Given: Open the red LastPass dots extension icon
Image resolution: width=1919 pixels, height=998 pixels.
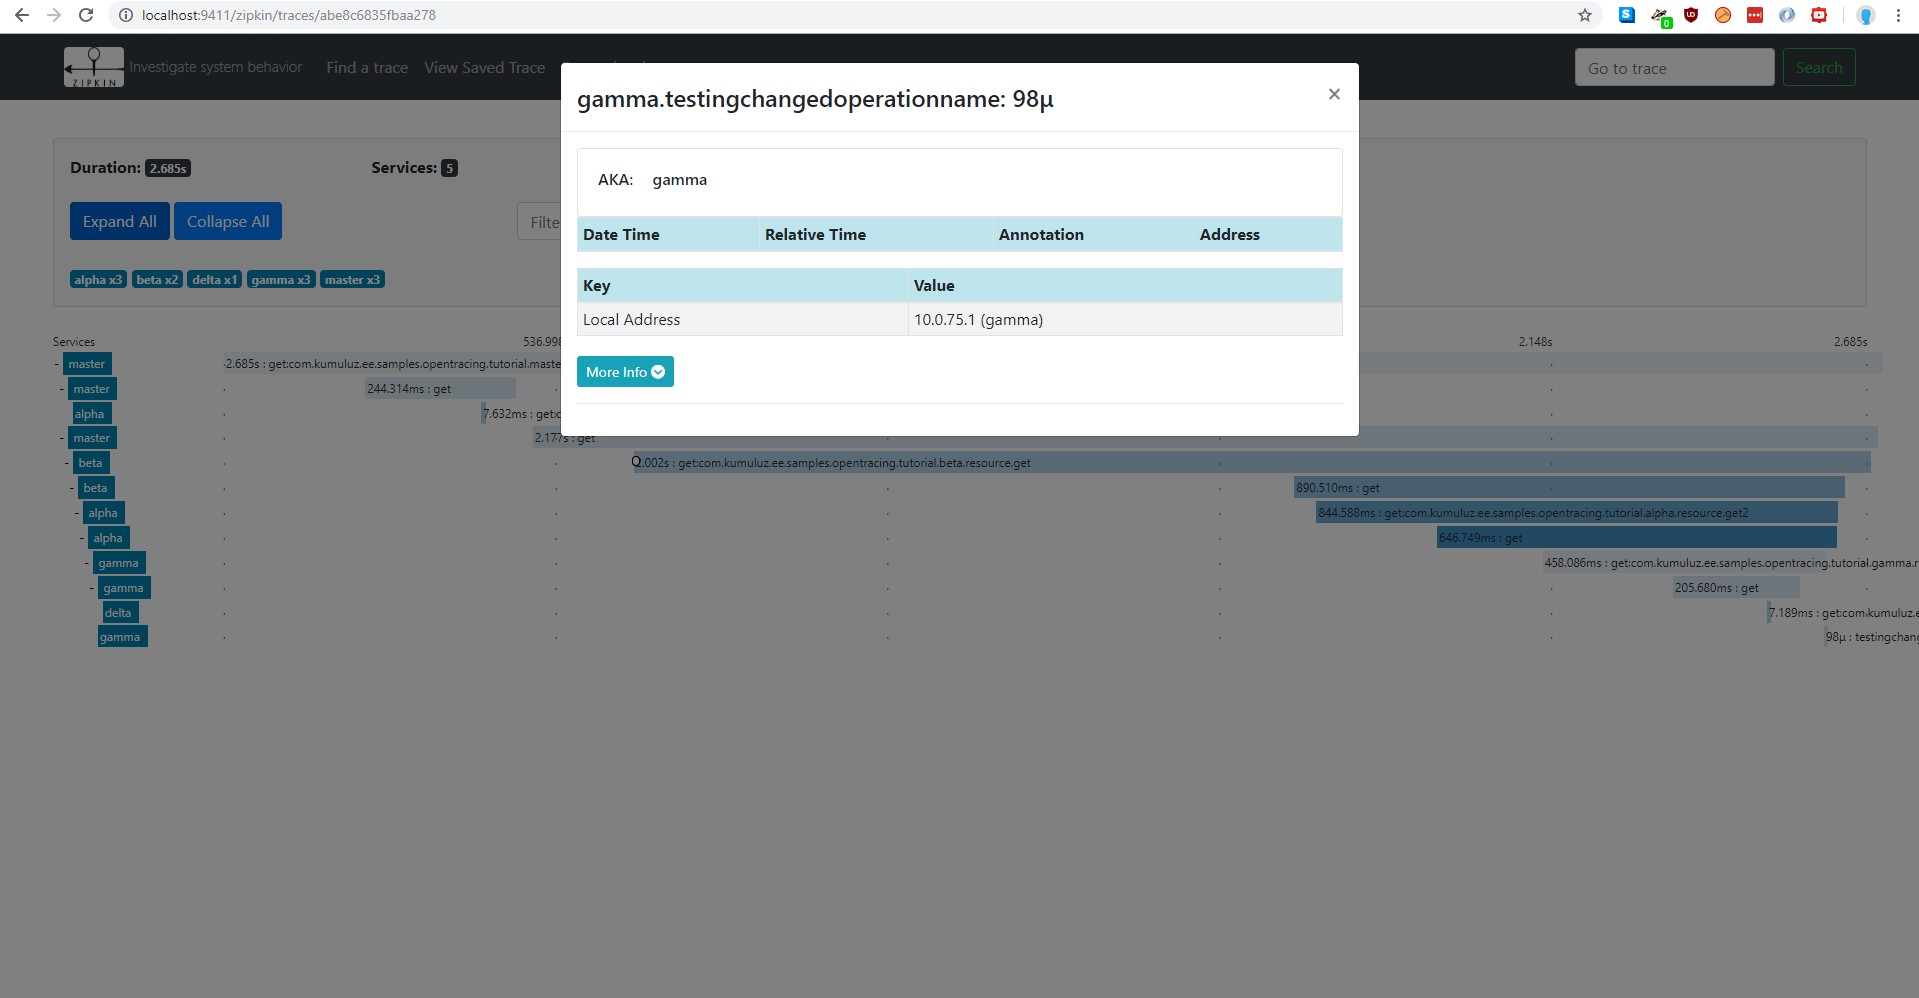Looking at the screenshot, I should (1755, 14).
